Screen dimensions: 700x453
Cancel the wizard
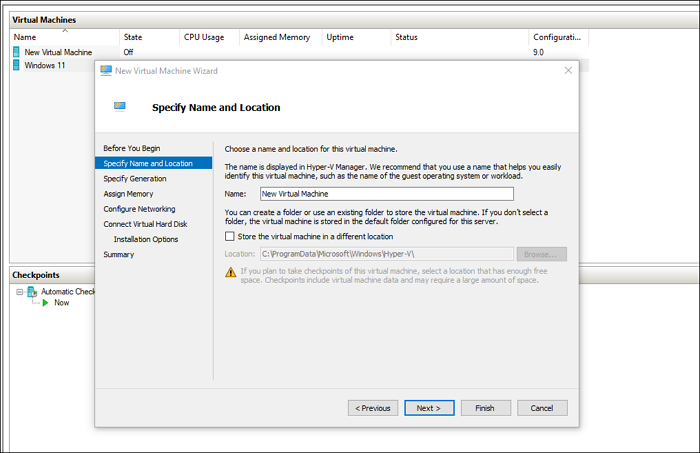point(542,408)
